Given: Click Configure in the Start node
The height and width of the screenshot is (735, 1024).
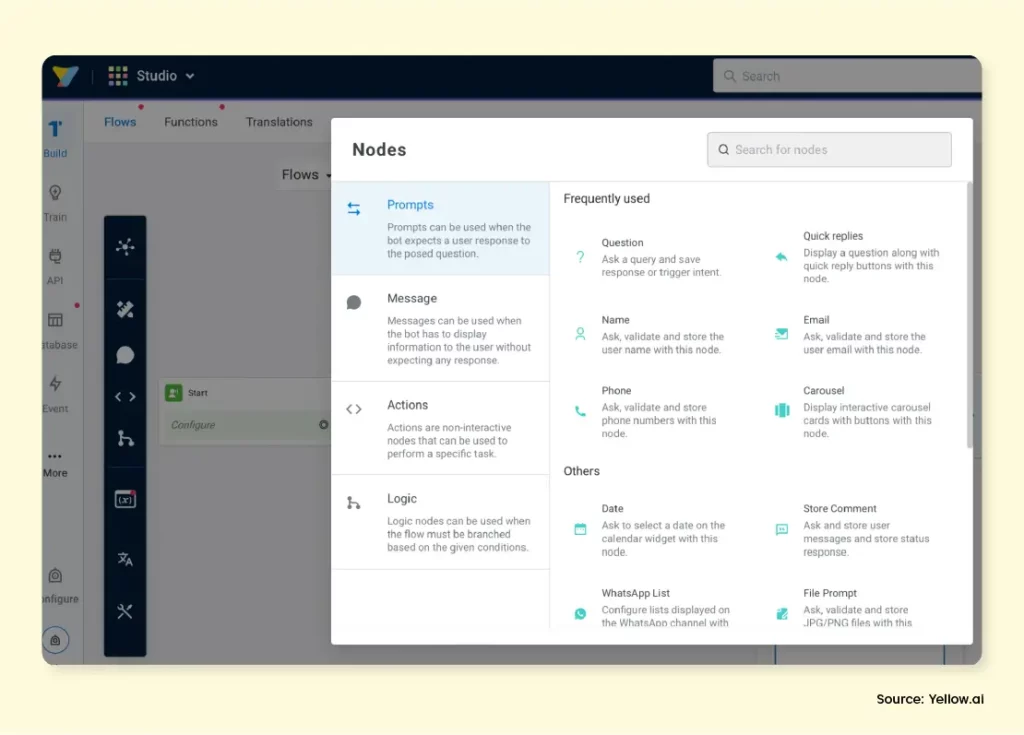Looking at the screenshot, I should pyautogui.click(x=193, y=425).
